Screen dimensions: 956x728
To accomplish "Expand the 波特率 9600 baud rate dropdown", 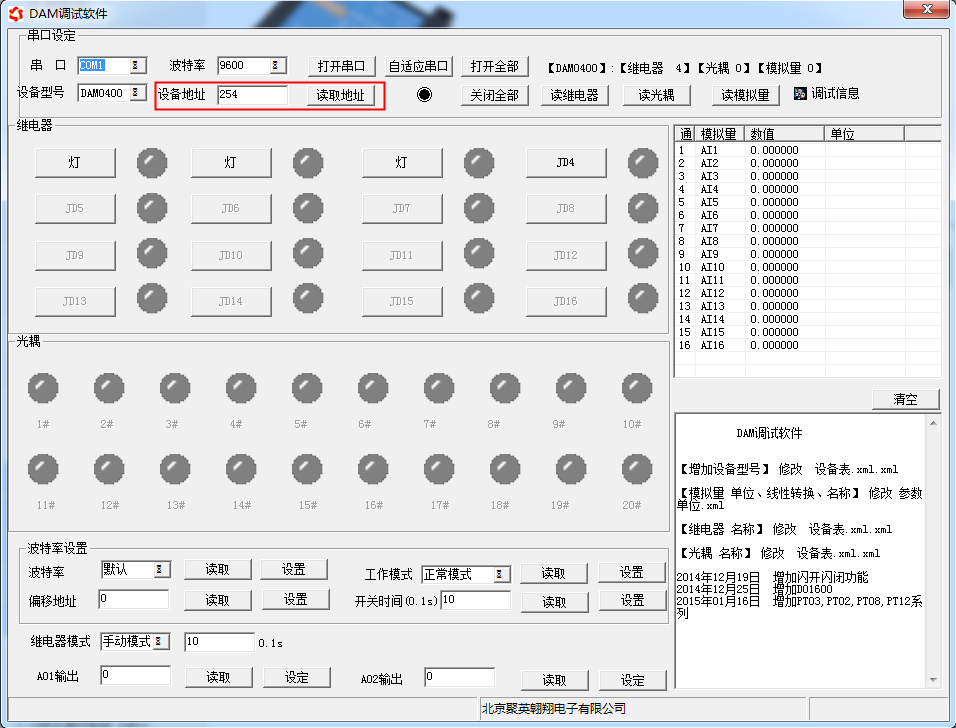I will click(277, 66).
